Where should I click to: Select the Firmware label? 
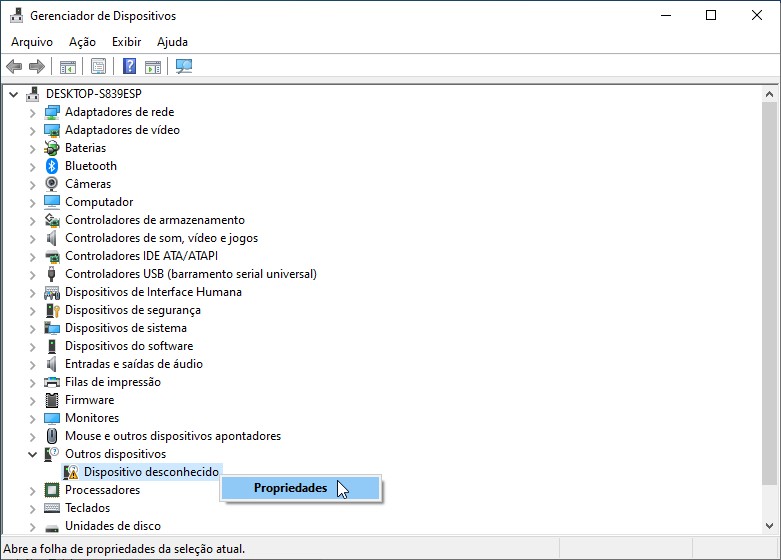point(90,400)
